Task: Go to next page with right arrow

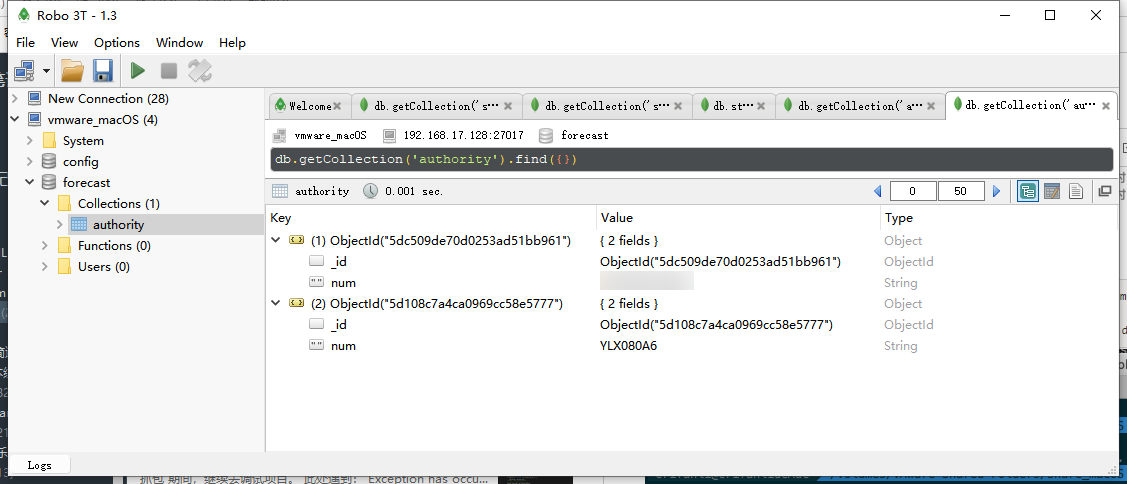Action: point(996,191)
